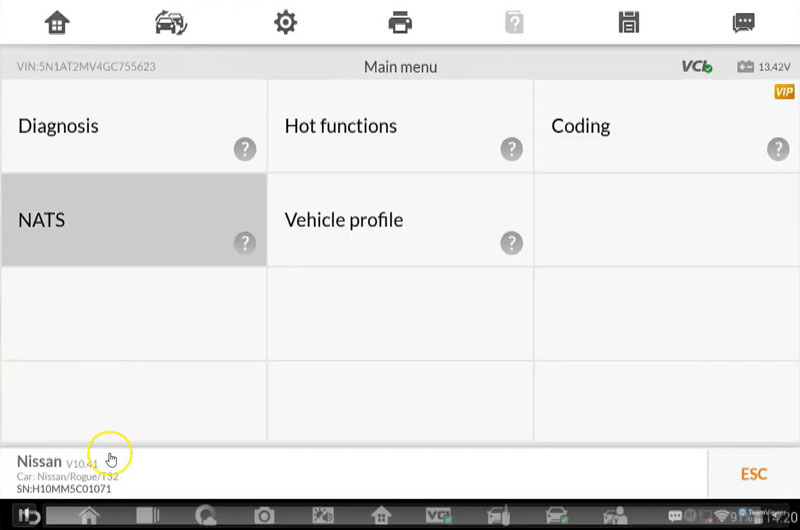
Task: Open the message feedback icon
Action: [x=743, y=22]
